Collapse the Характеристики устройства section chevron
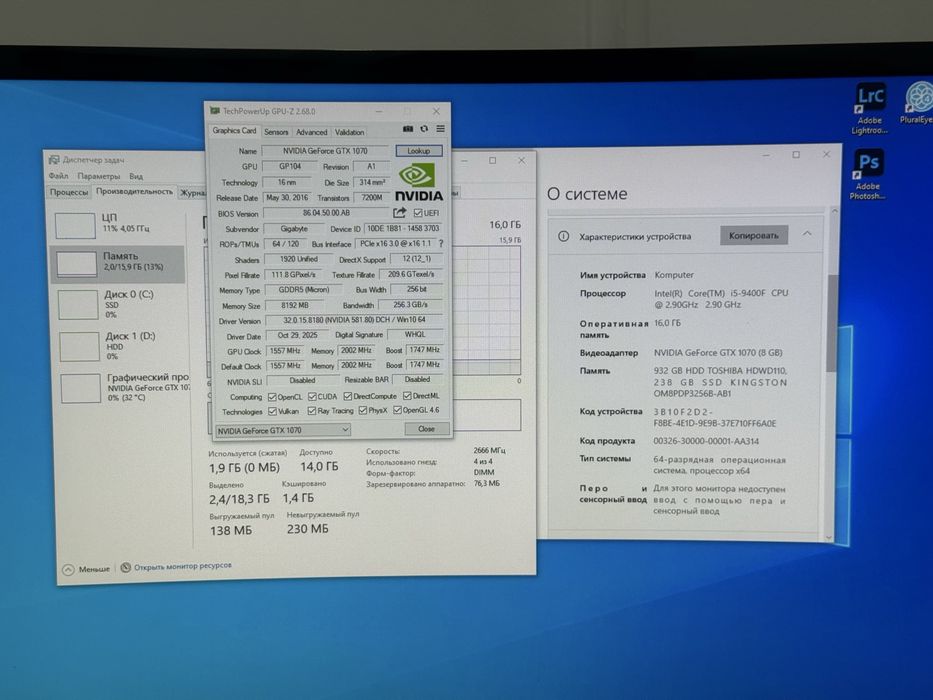This screenshot has height=700, width=933. click(807, 233)
